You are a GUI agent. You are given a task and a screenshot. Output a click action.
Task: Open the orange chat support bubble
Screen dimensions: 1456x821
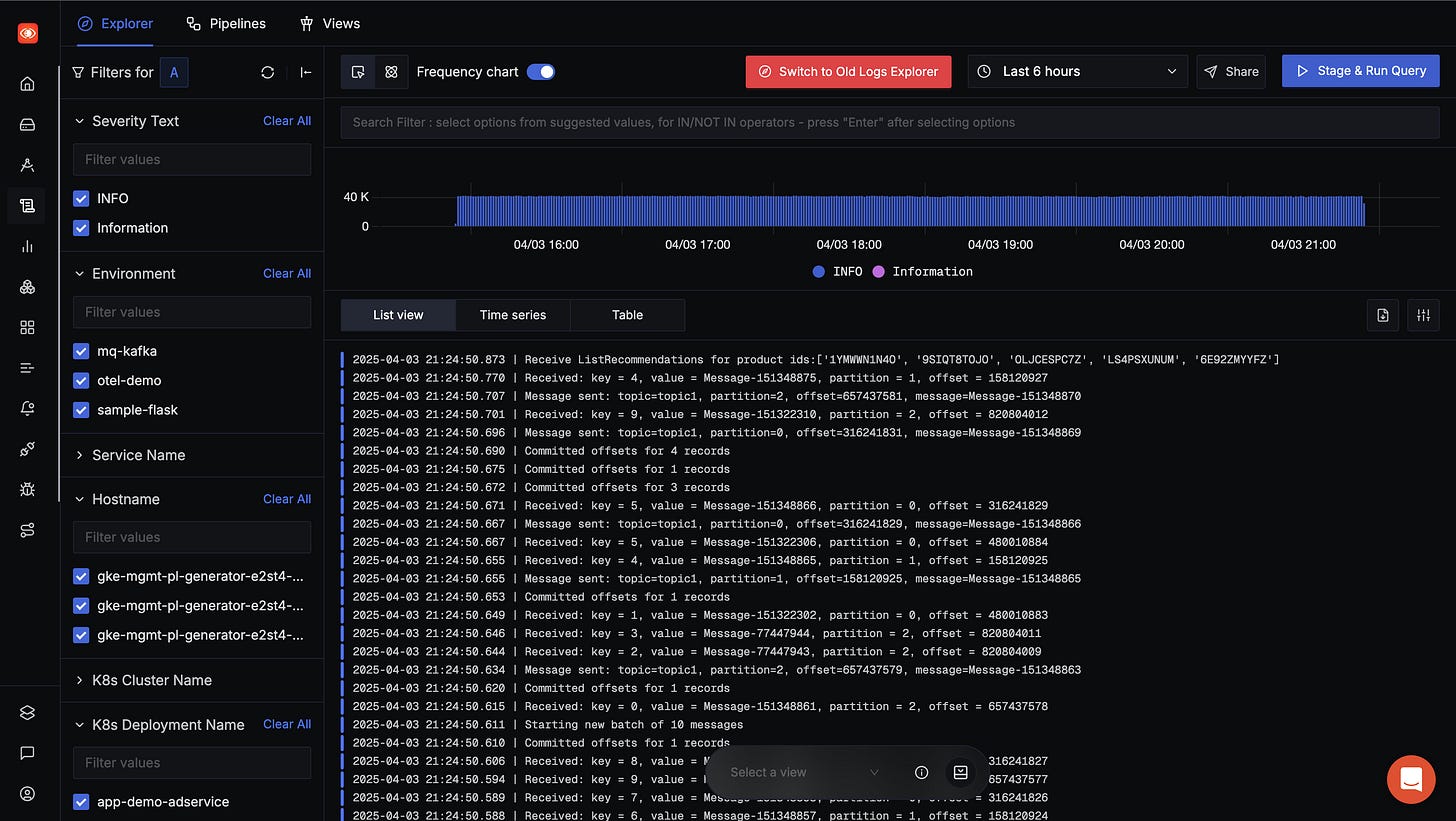point(1411,779)
